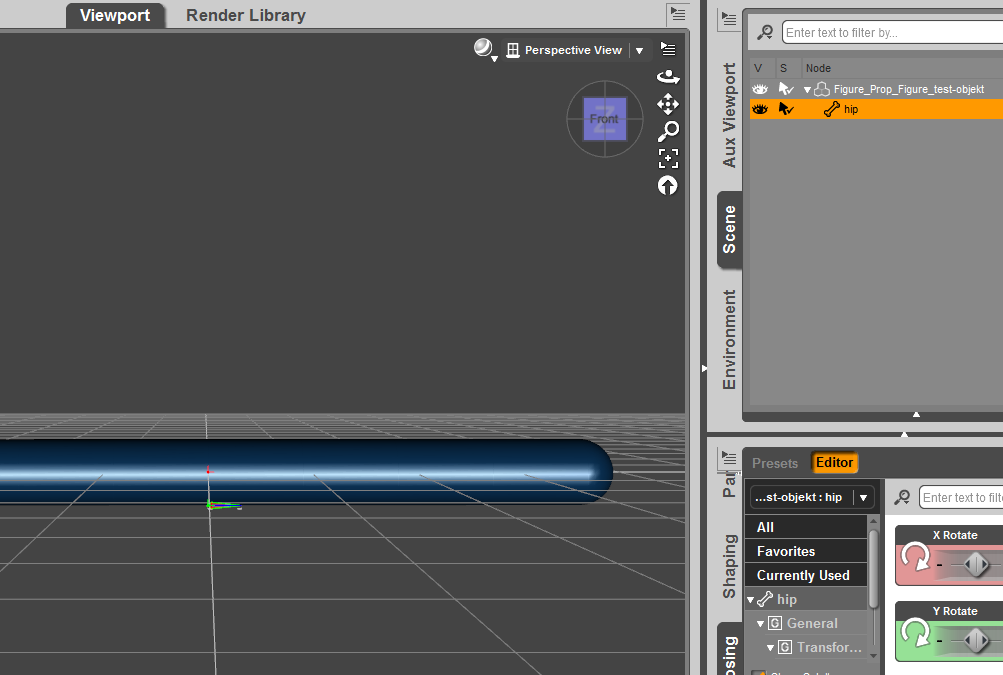Image resolution: width=1003 pixels, height=675 pixels.
Task: Click the frame selection icon
Action: [668, 158]
